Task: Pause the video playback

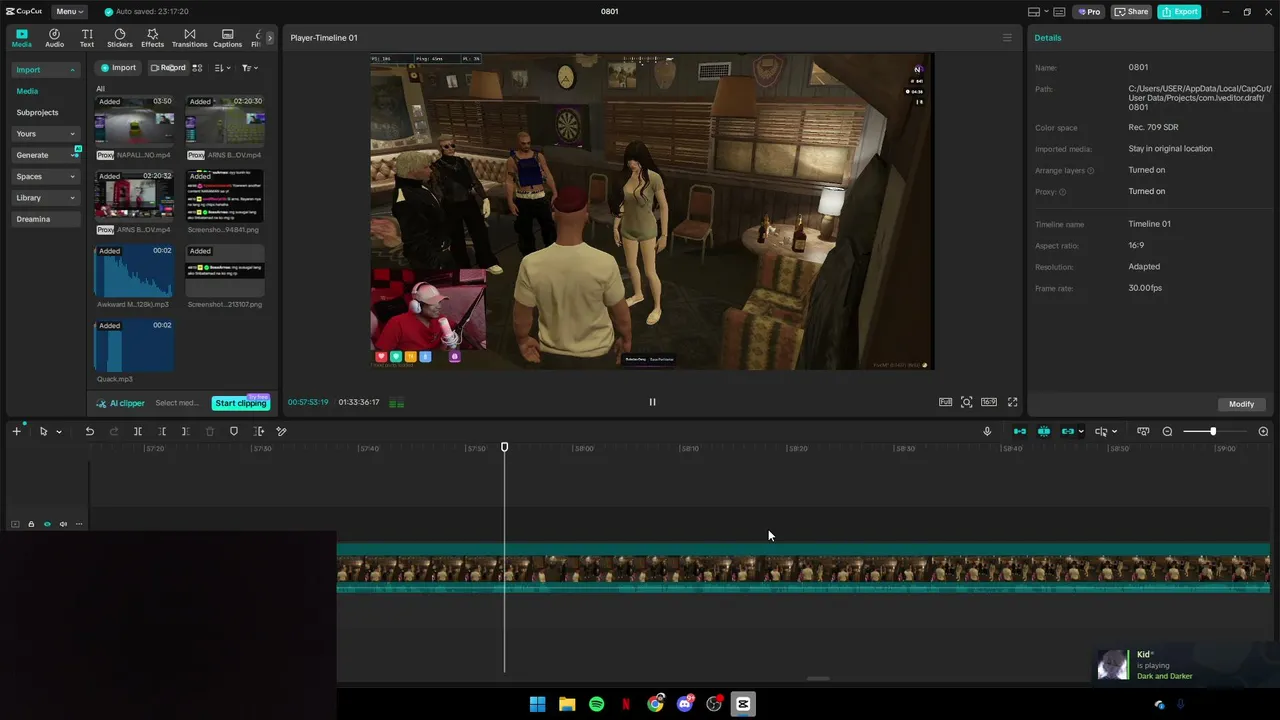Action: point(652,402)
